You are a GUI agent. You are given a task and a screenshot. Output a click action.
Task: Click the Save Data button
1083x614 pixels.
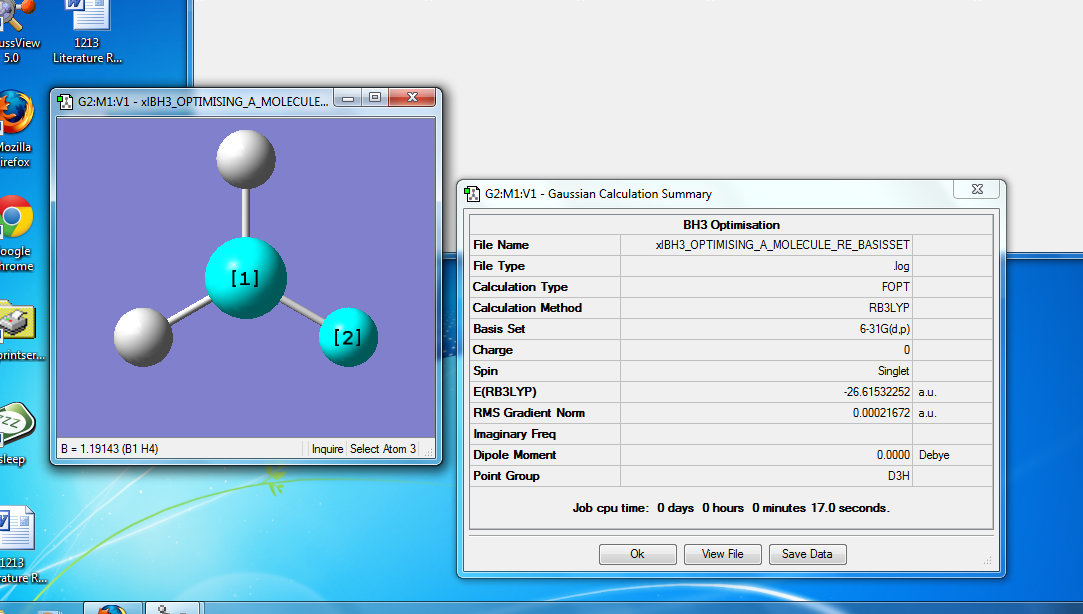coord(807,554)
